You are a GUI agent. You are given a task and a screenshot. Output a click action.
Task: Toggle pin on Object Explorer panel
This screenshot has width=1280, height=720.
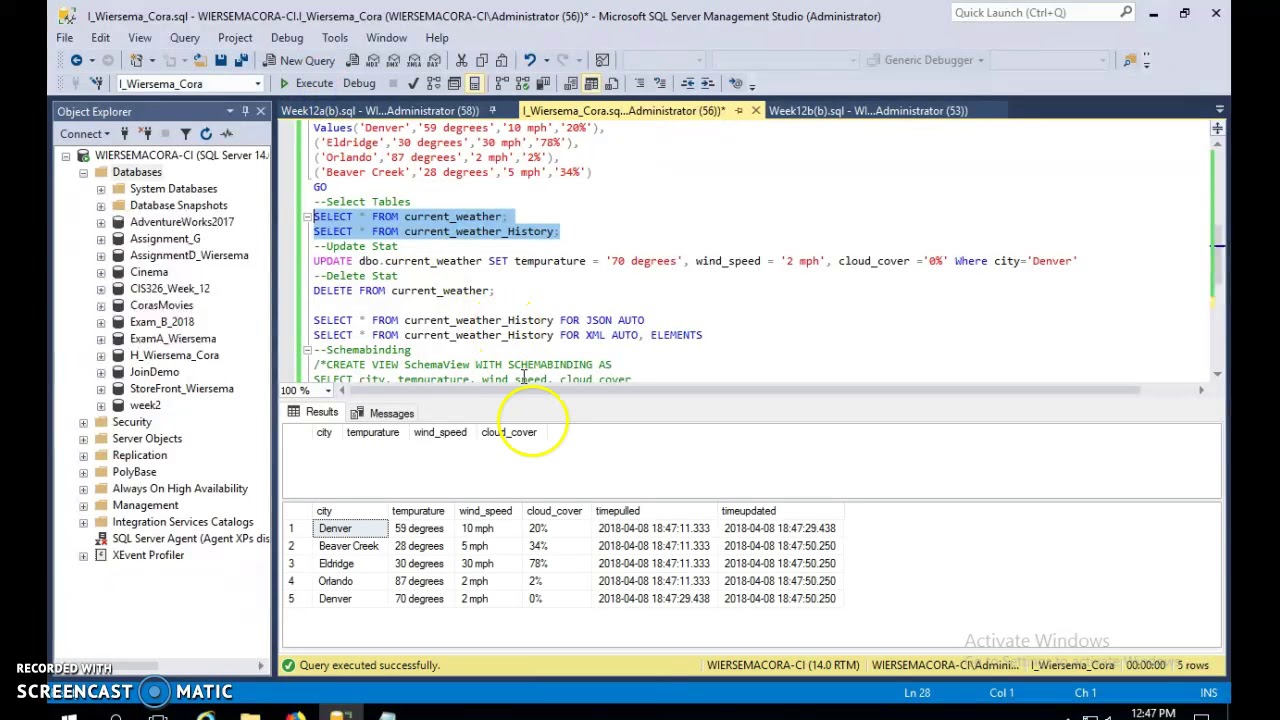tap(245, 111)
